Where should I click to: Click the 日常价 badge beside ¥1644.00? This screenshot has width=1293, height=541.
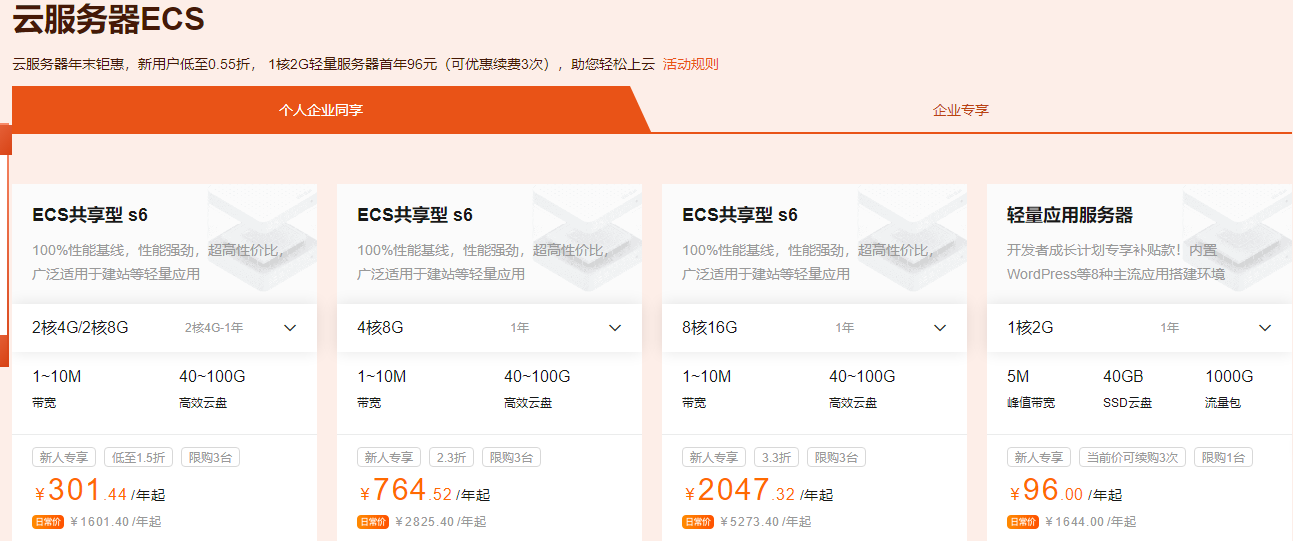point(1023,522)
